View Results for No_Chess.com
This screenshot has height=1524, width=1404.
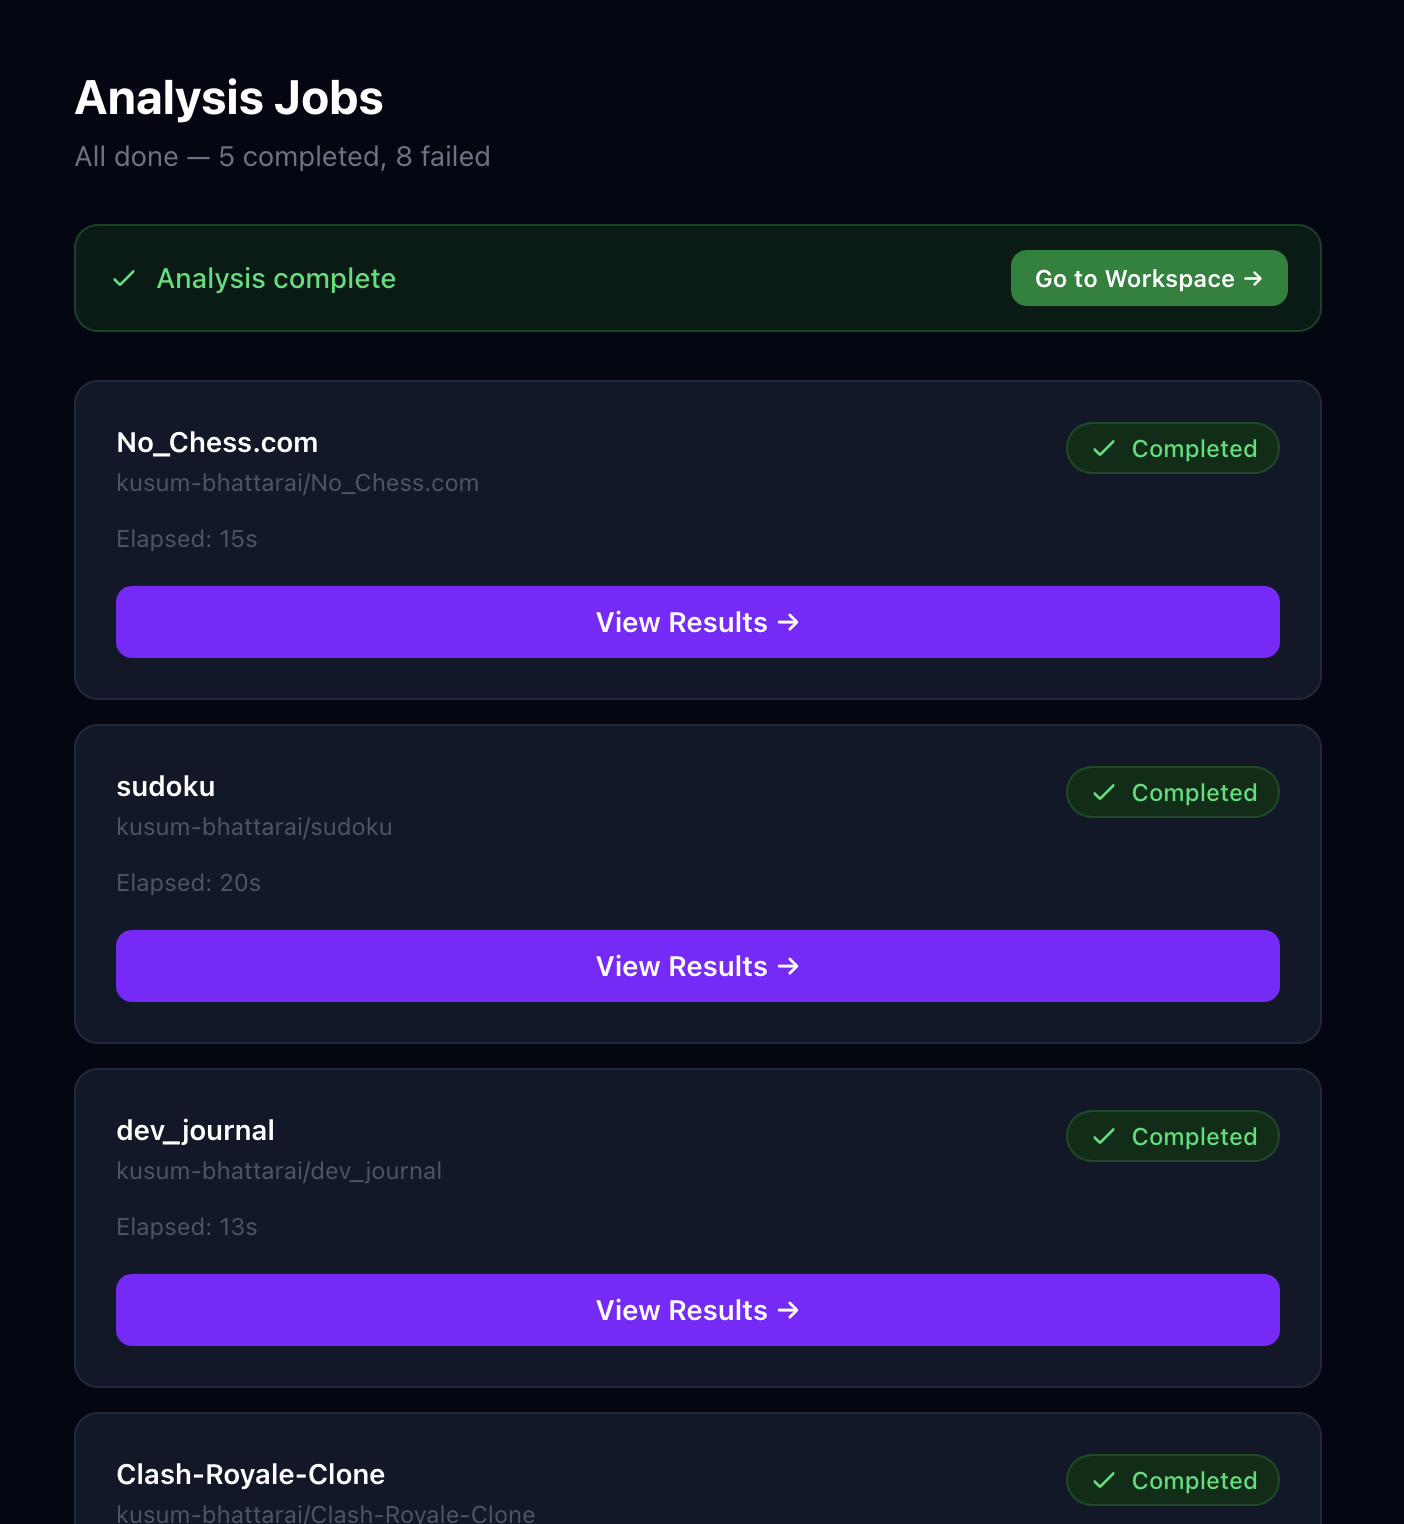[698, 622]
